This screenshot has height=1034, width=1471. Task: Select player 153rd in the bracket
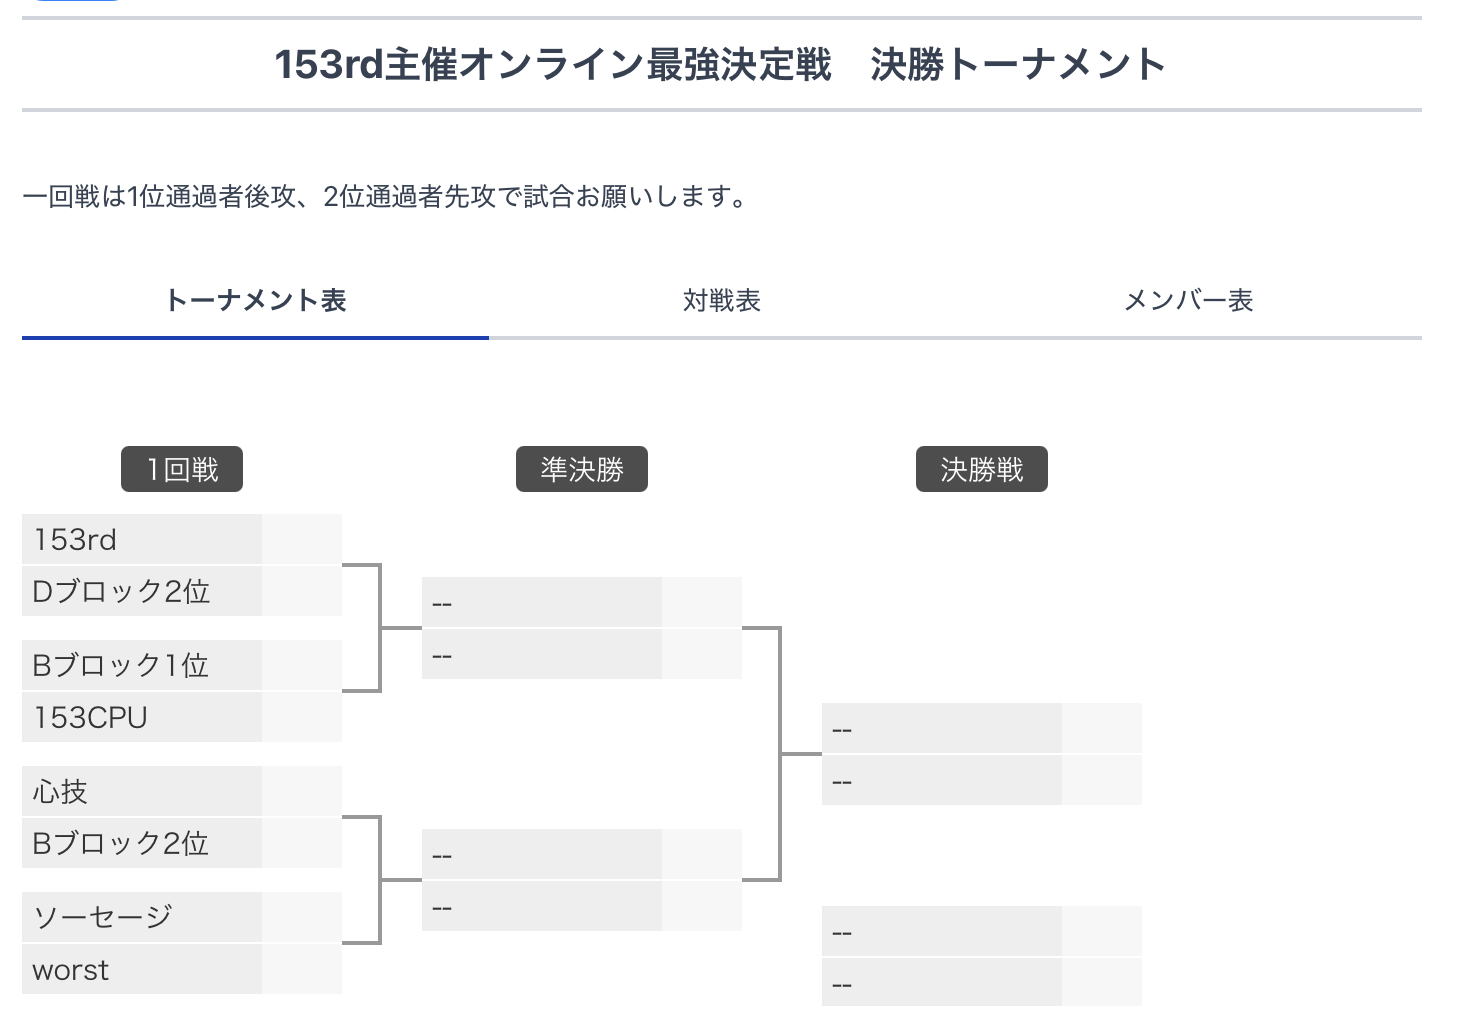click(x=142, y=539)
